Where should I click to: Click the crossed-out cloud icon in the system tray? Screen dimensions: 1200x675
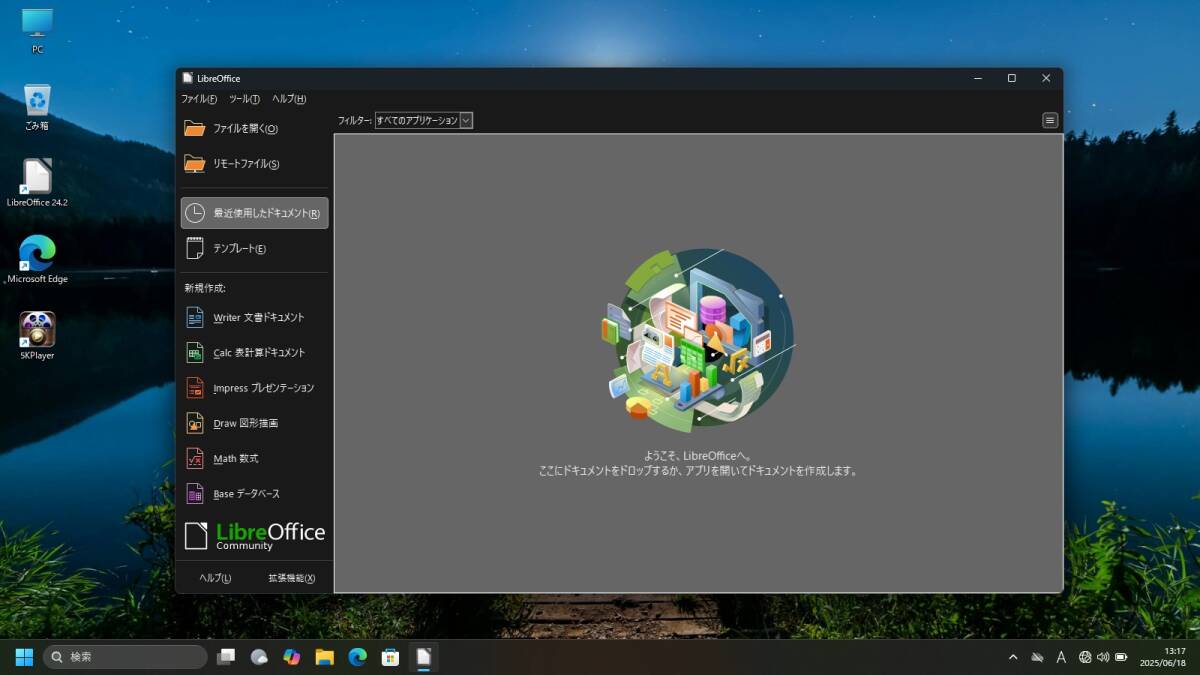[x=1037, y=657]
